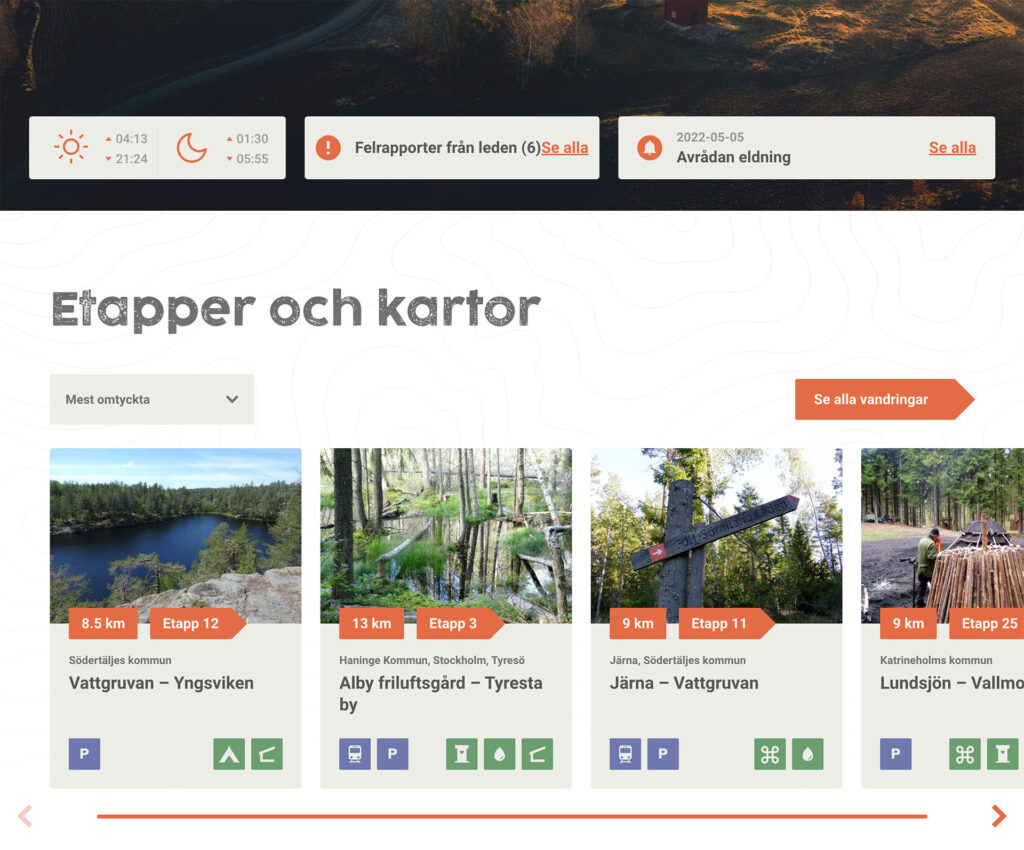Click the wind shelter icon on Etapp 12 card

(267, 754)
